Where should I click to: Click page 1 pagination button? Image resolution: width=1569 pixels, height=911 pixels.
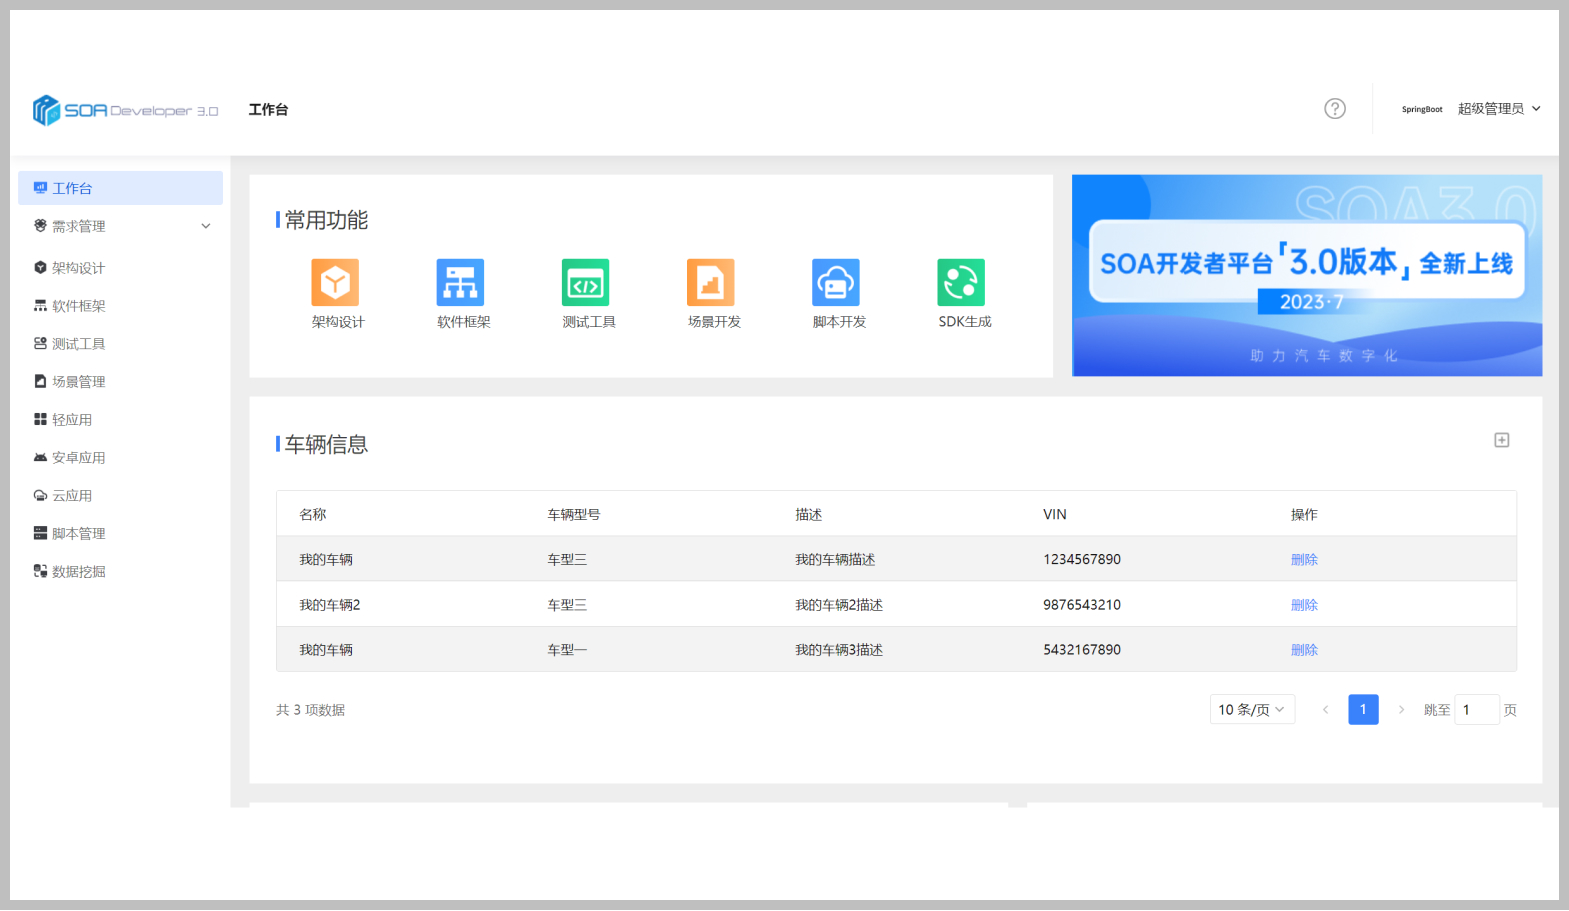point(1363,710)
